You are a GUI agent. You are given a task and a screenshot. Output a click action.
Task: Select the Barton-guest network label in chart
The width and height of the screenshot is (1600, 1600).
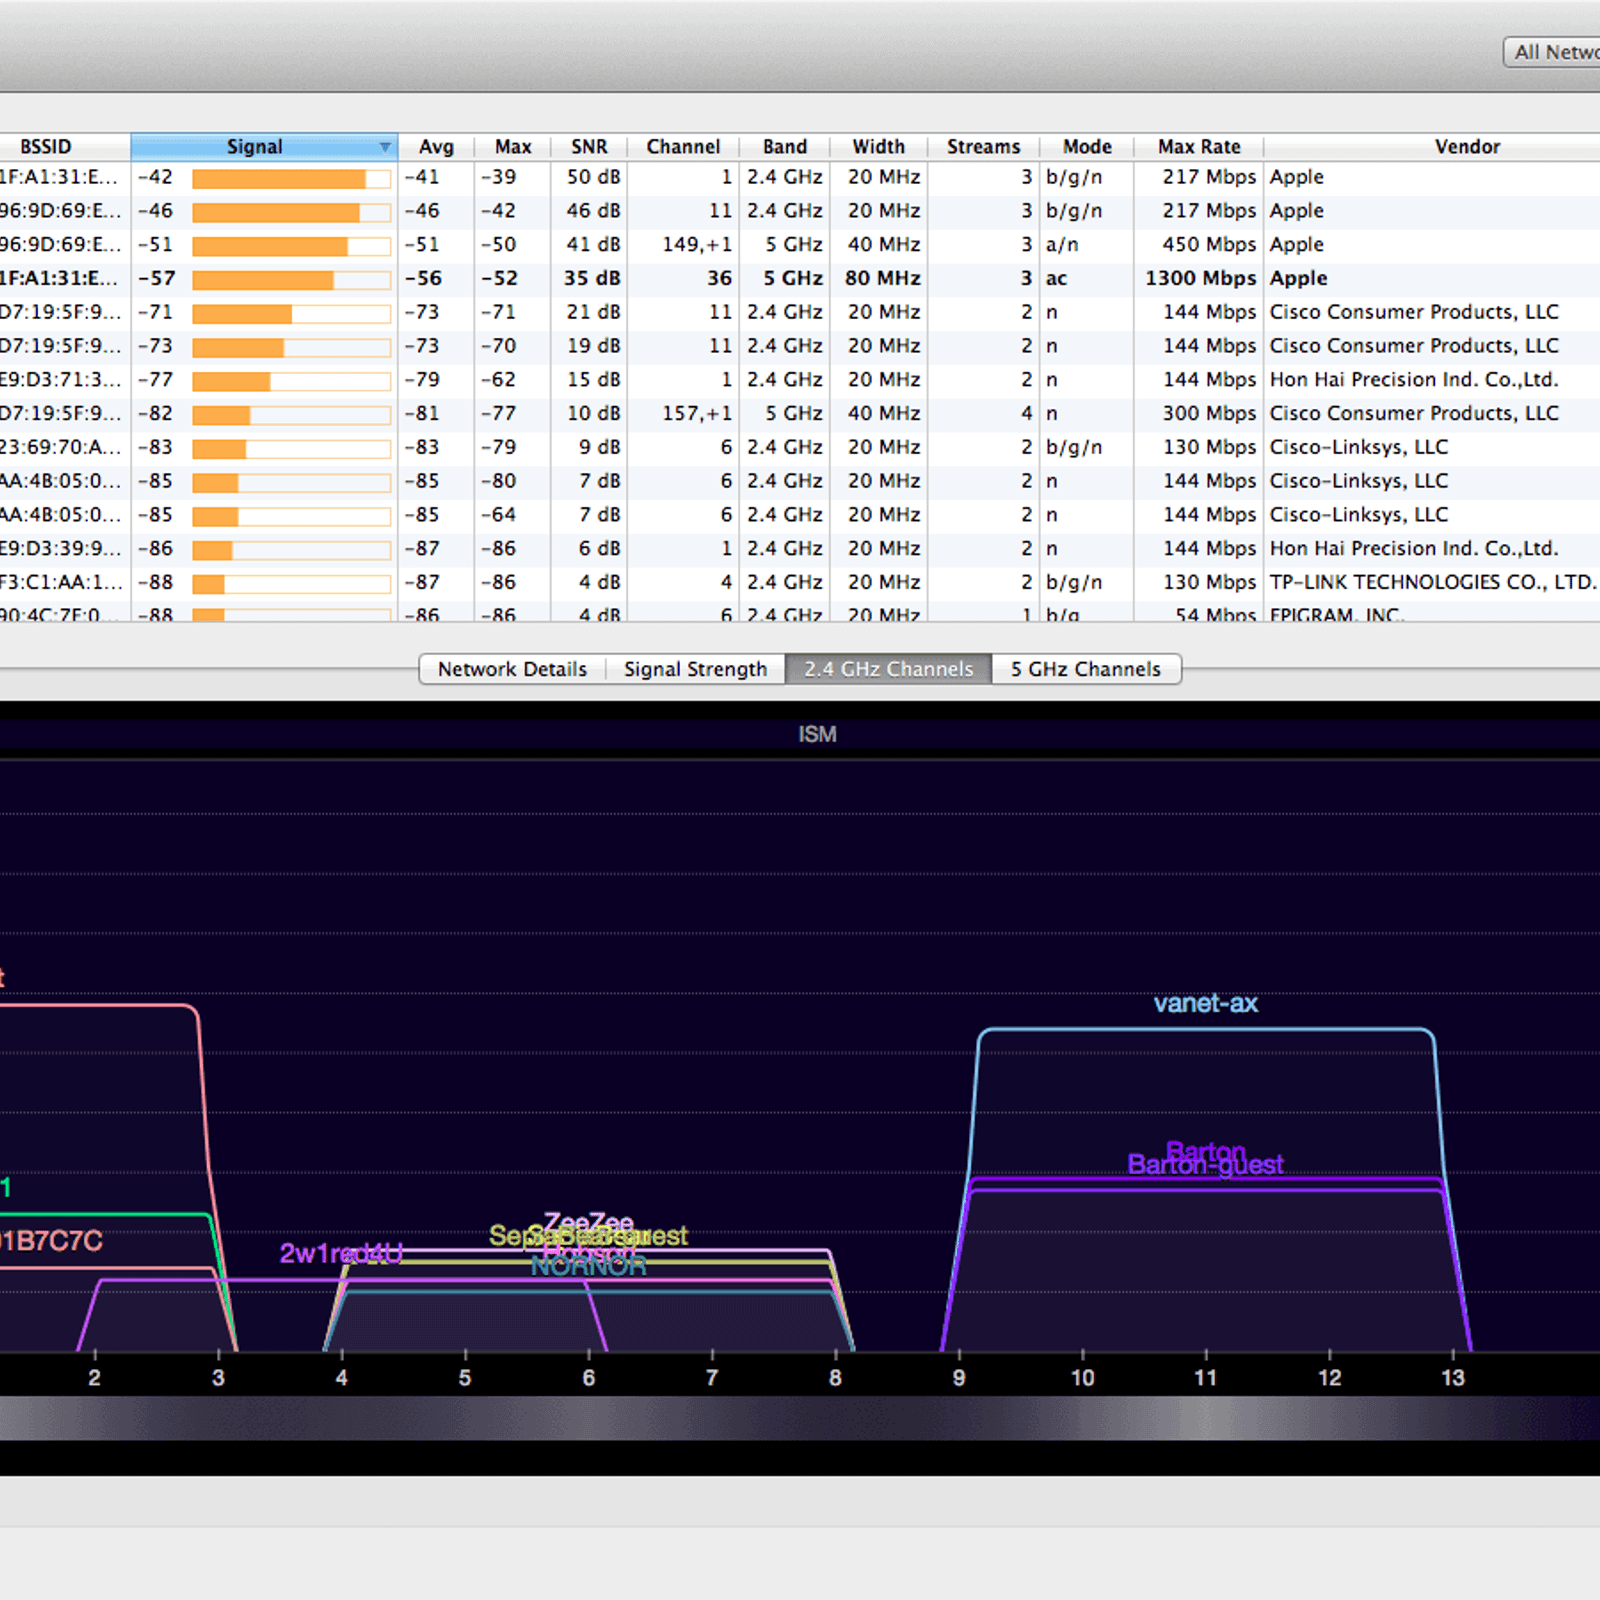[1205, 1166]
